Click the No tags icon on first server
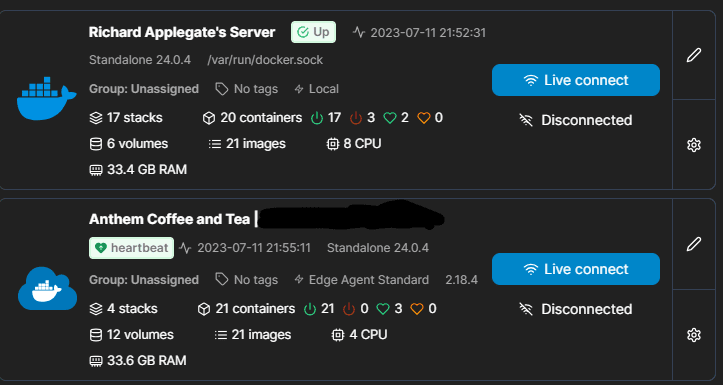The image size is (723, 385). pyautogui.click(x=222, y=89)
